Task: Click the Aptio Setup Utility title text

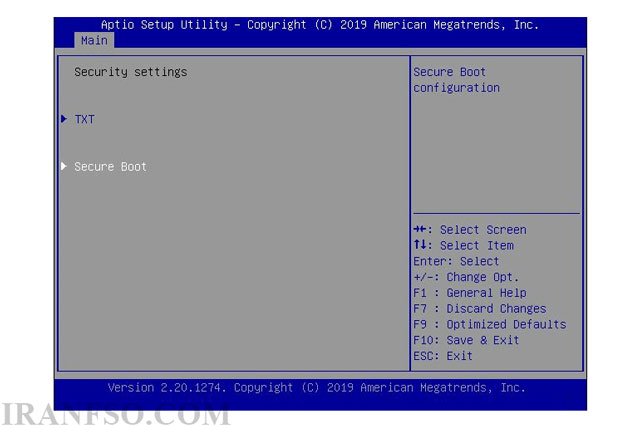Action: [x=320, y=25]
